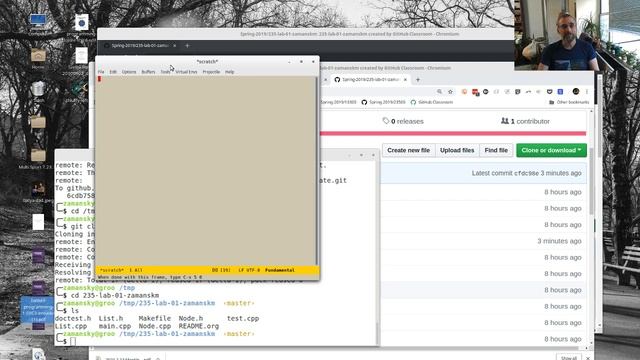The height and width of the screenshot is (360, 640).
Task: Open the Chromium three-dot menu
Action: click(x=587, y=92)
